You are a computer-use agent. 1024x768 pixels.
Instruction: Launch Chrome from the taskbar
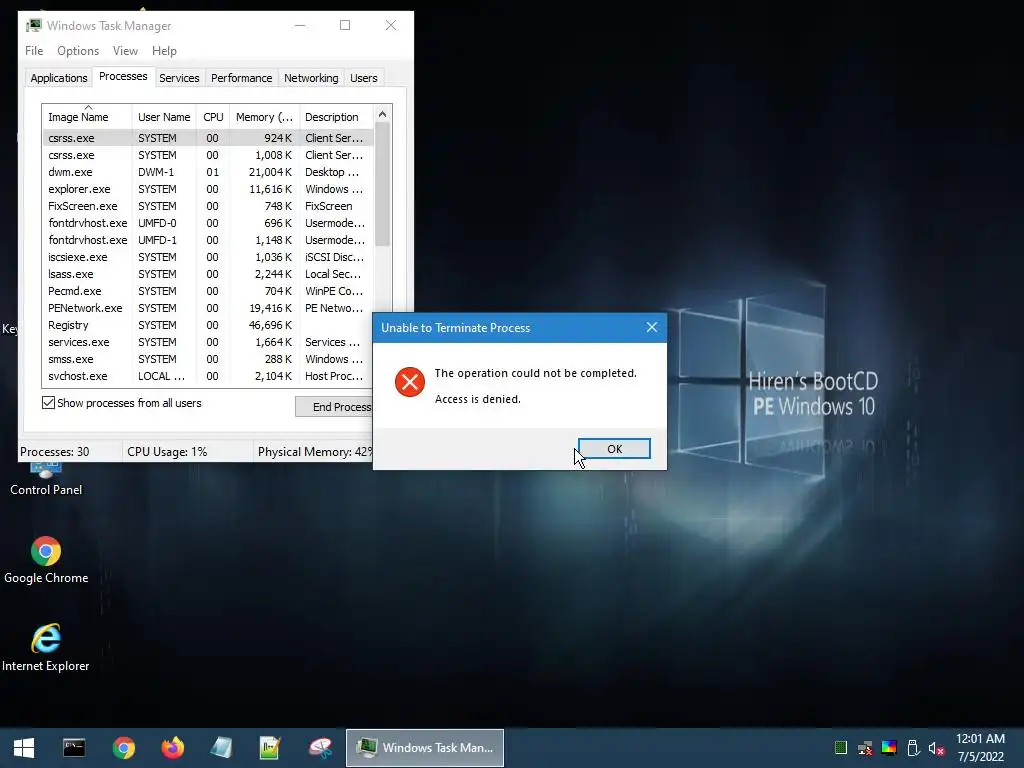coord(123,748)
